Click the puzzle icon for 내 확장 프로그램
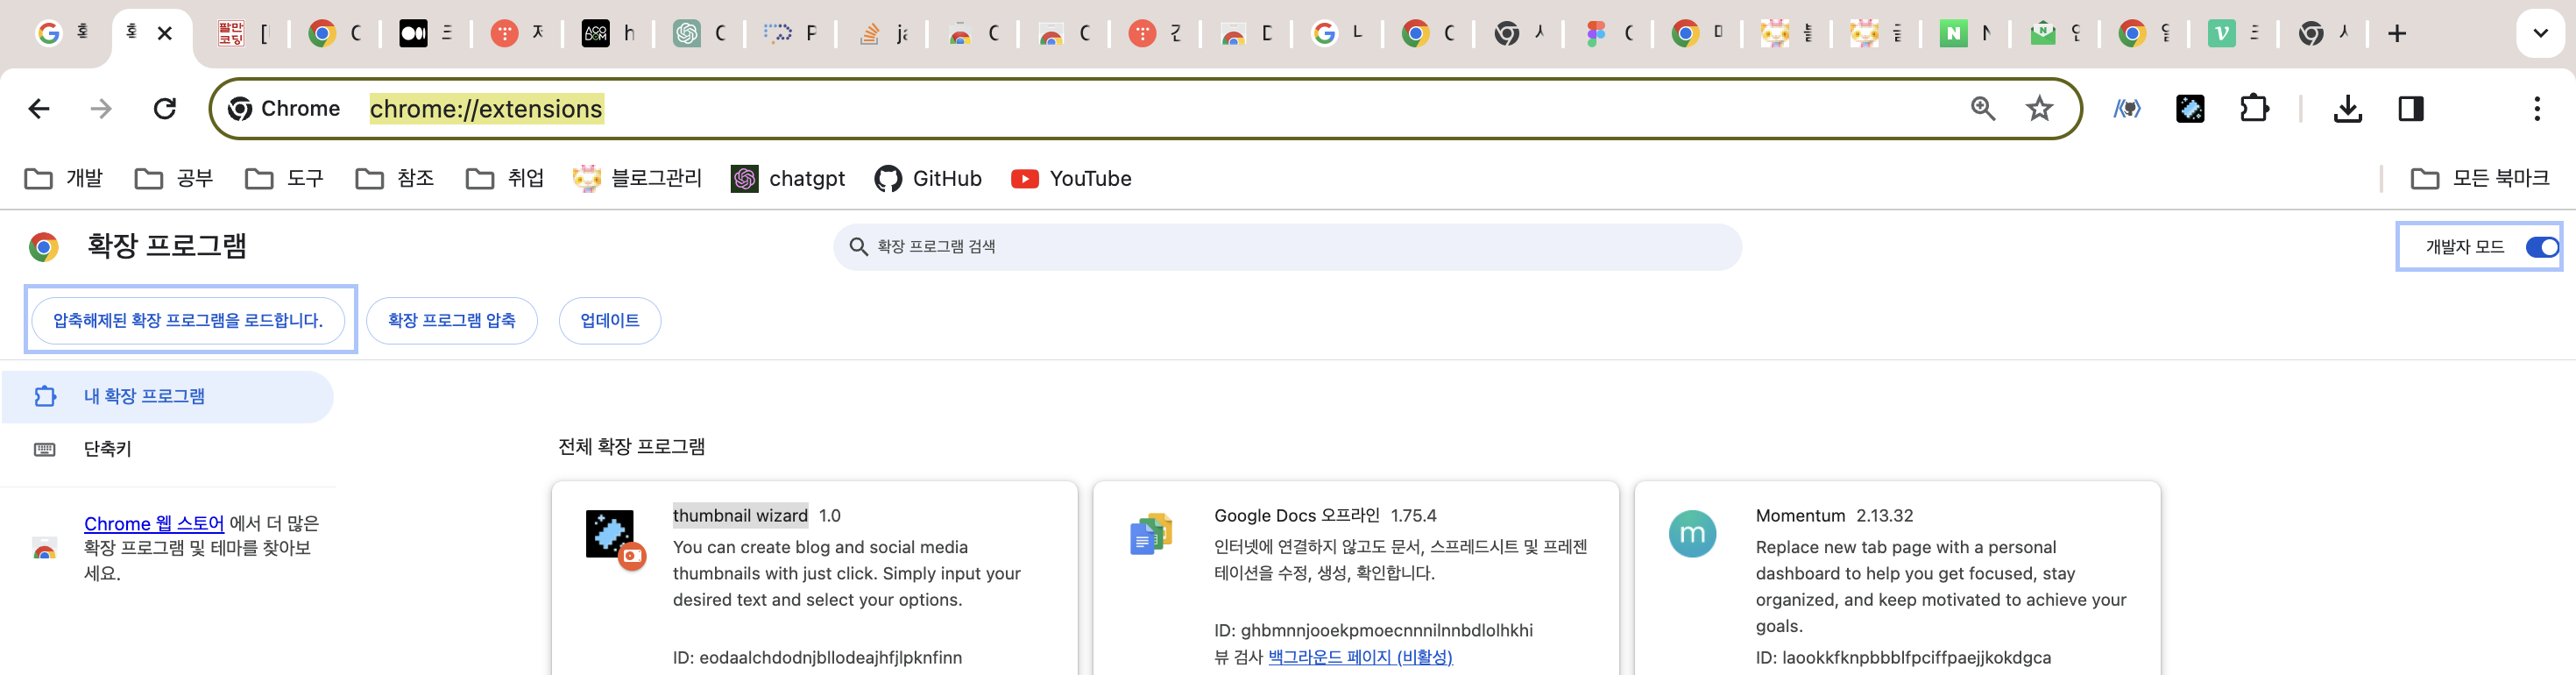 point(45,397)
